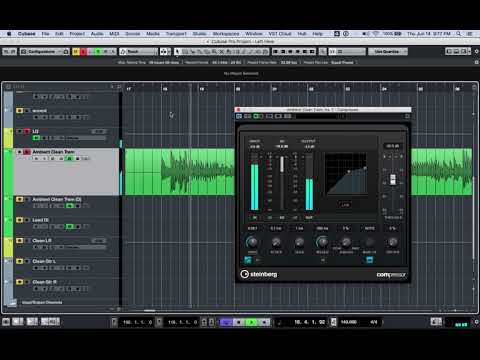Open Spotlight search in the menu bar
The width and height of the screenshot is (480, 360).
click(459, 34)
